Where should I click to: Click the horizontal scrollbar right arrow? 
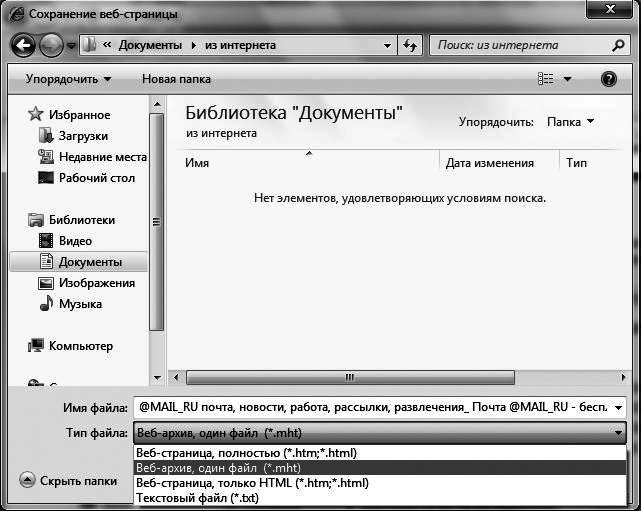tap(623, 377)
